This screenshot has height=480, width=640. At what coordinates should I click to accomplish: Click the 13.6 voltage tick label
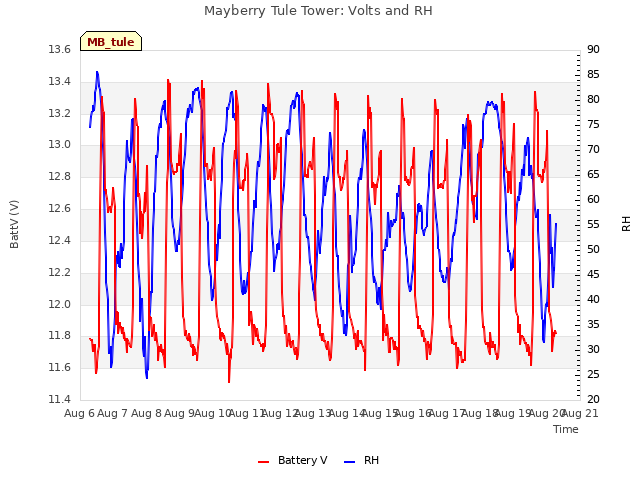tap(60, 49)
